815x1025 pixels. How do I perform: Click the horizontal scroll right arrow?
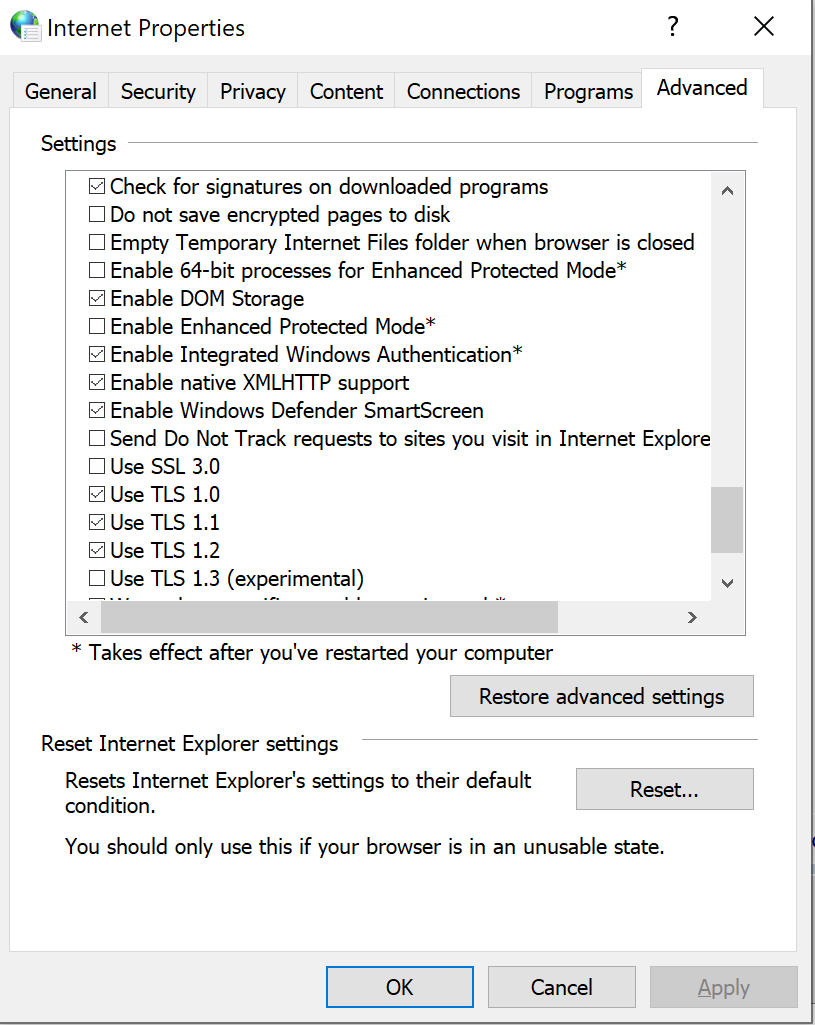point(692,617)
